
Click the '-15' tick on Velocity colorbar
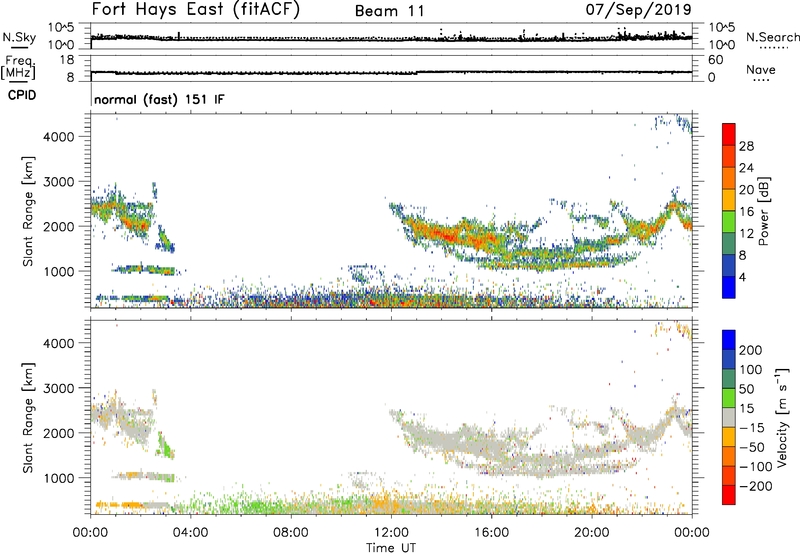pyautogui.click(x=752, y=427)
